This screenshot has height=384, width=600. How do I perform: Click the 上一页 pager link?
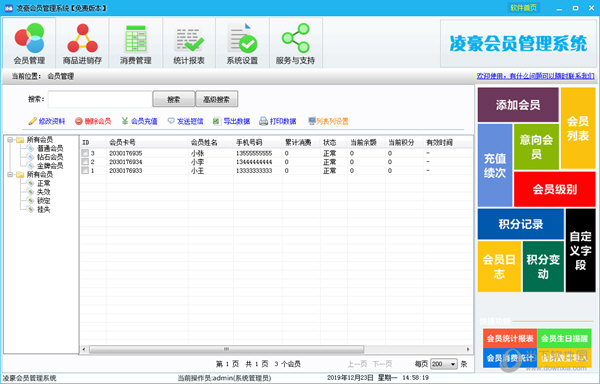[x=357, y=364]
